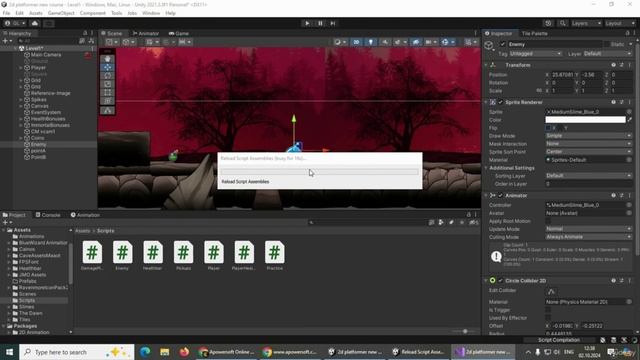640x360 pixels.
Task: Open the Draw Mode dropdown
Action: (589, 136)
